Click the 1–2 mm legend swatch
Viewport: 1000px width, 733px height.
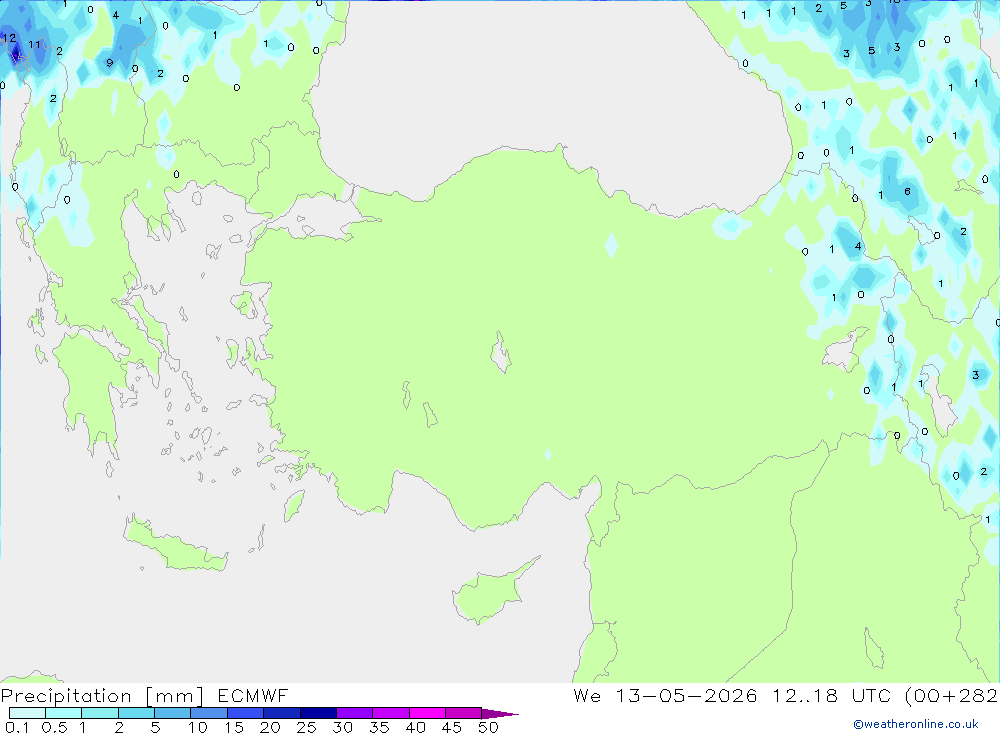99,713
